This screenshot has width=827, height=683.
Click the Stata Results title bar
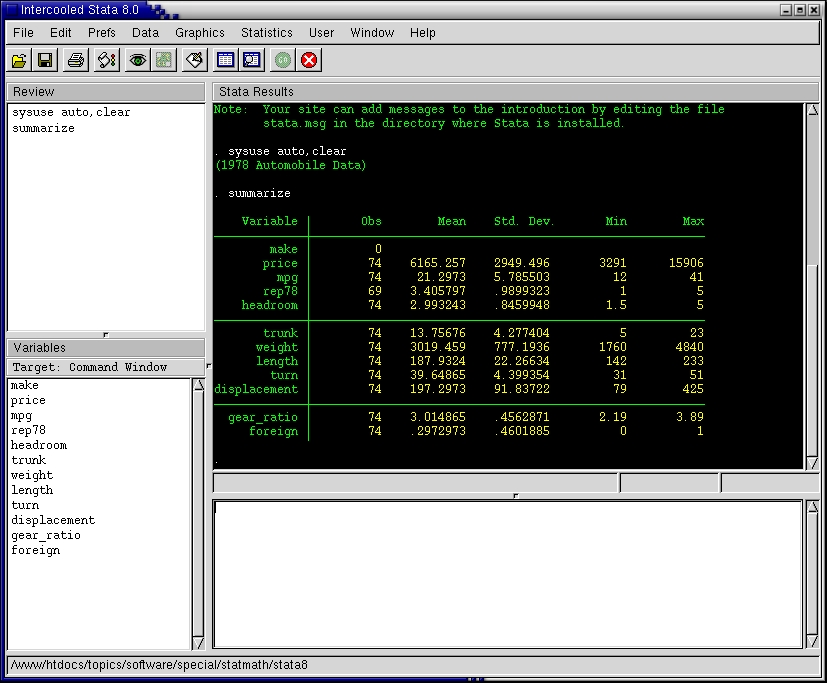pyautogui.click(x=516, y=92)
